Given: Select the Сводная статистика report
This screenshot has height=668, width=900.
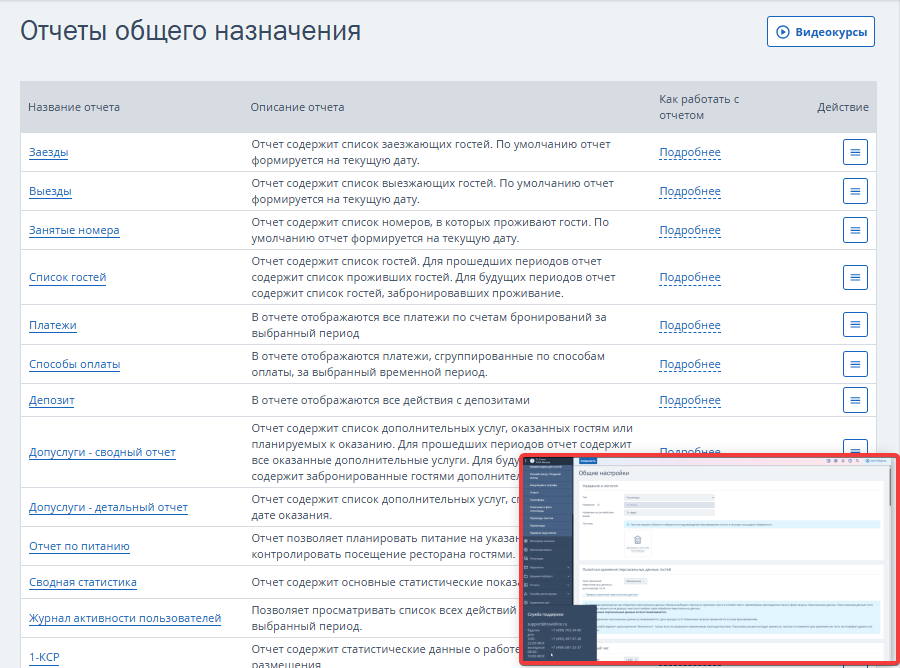Looking at the screenshot, I should point(83,582).
